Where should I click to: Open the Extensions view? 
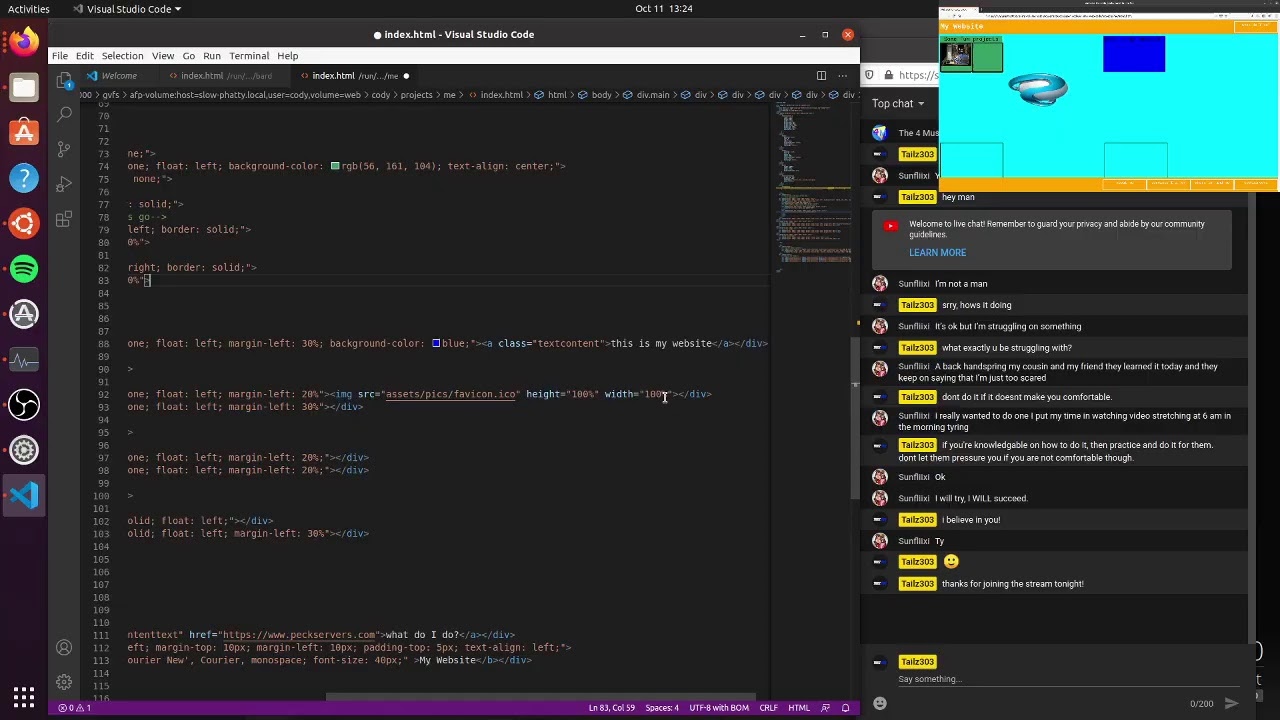click(x=64, y=219)
